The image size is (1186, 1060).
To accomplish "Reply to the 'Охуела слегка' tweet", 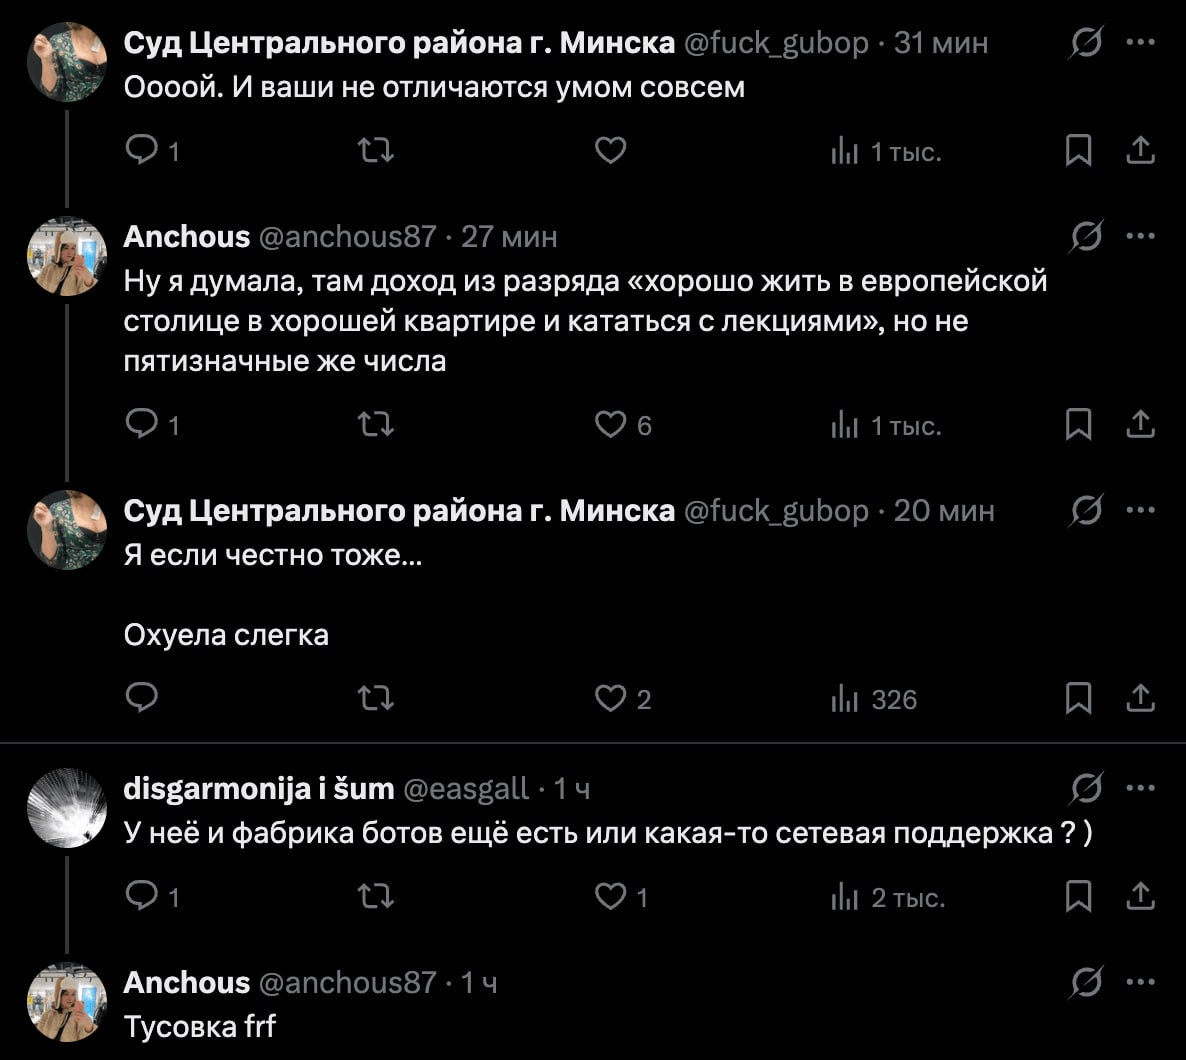I will click(142, 698).
